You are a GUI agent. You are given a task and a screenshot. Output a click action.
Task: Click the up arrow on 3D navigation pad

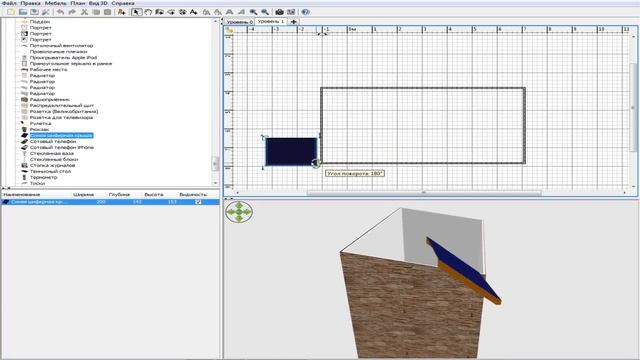pos(239,206)
